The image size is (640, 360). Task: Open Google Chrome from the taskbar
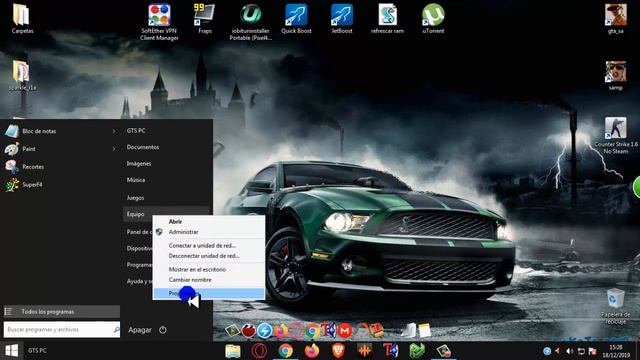[x=285, y=351]
